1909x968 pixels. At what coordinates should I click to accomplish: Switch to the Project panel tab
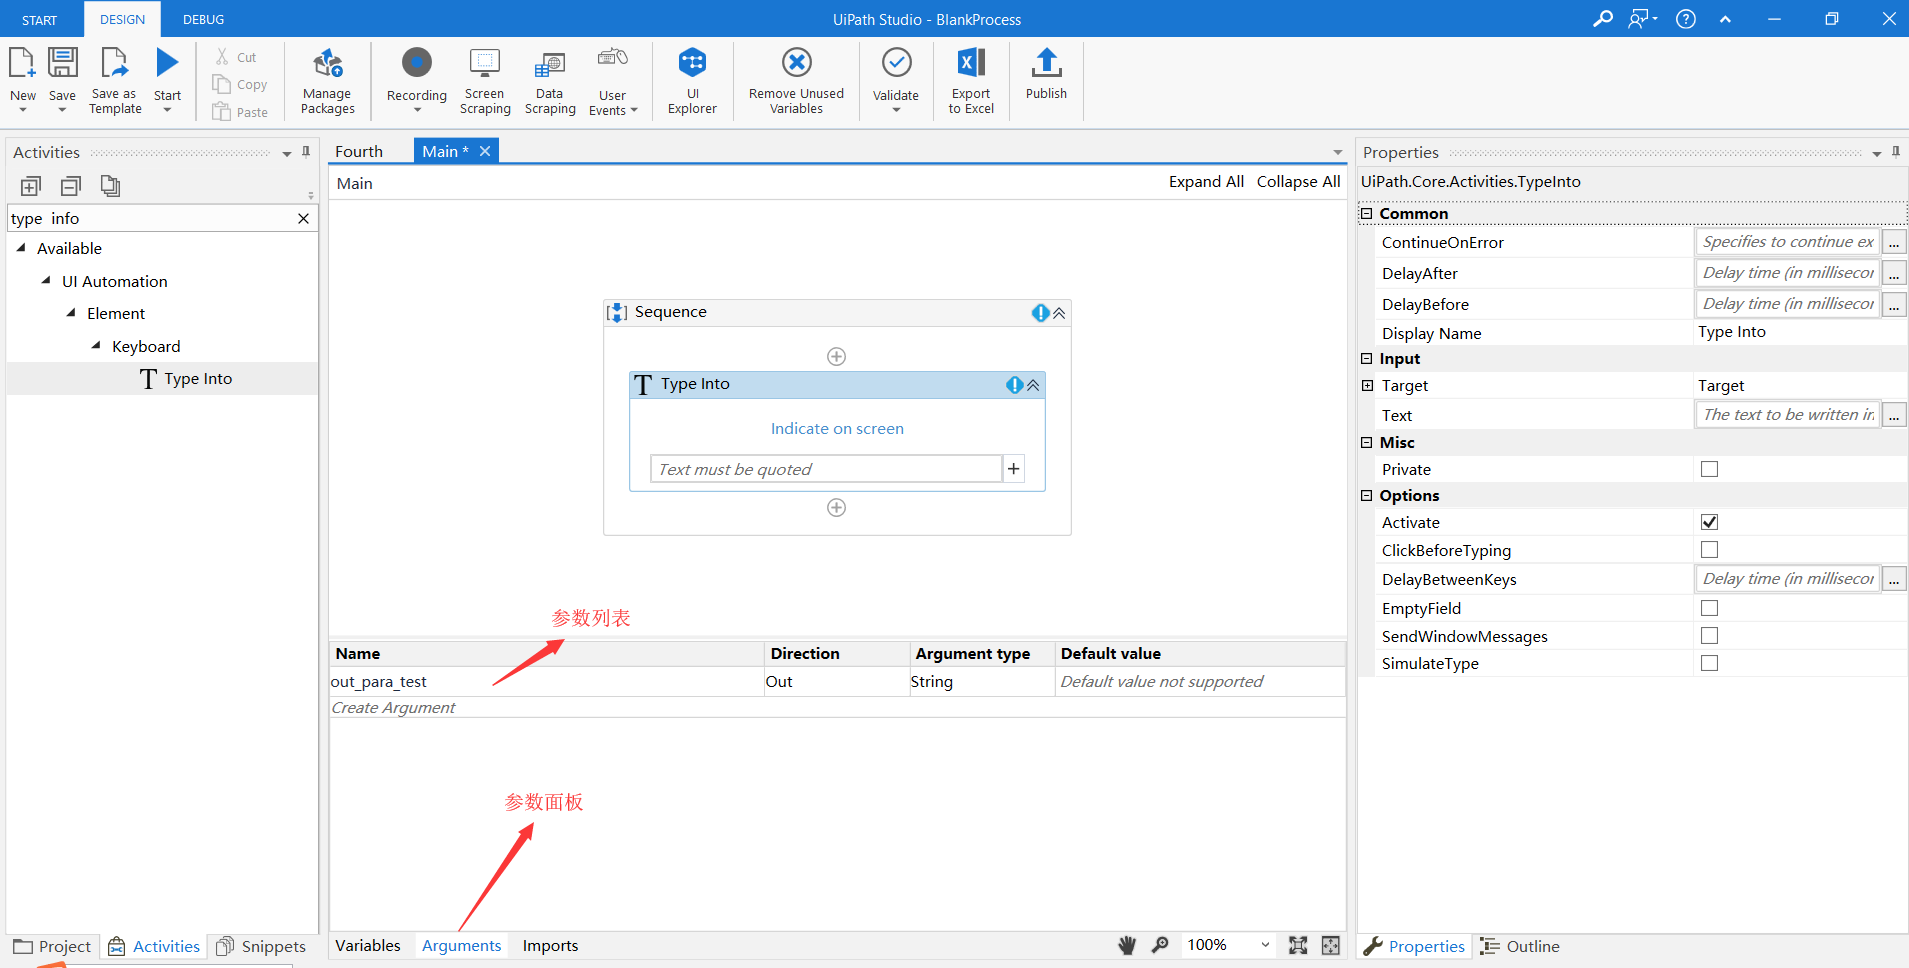[53, 946]
